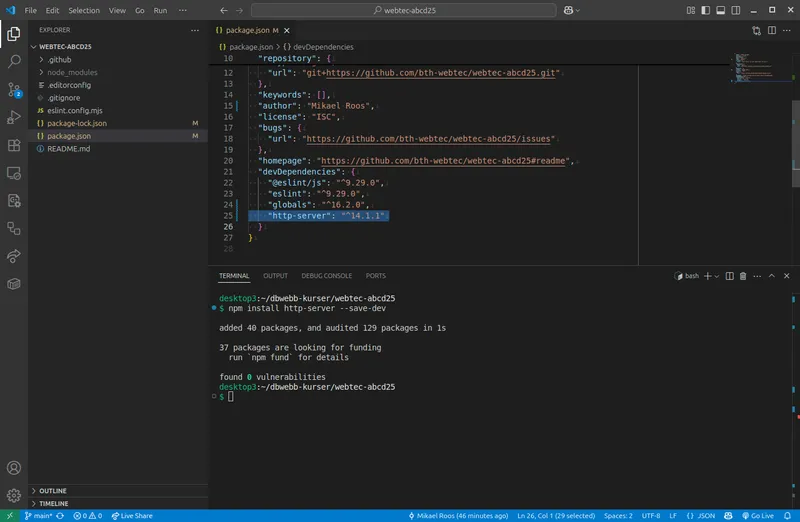Go forward with the navigation arrow

tap(239, 10)
